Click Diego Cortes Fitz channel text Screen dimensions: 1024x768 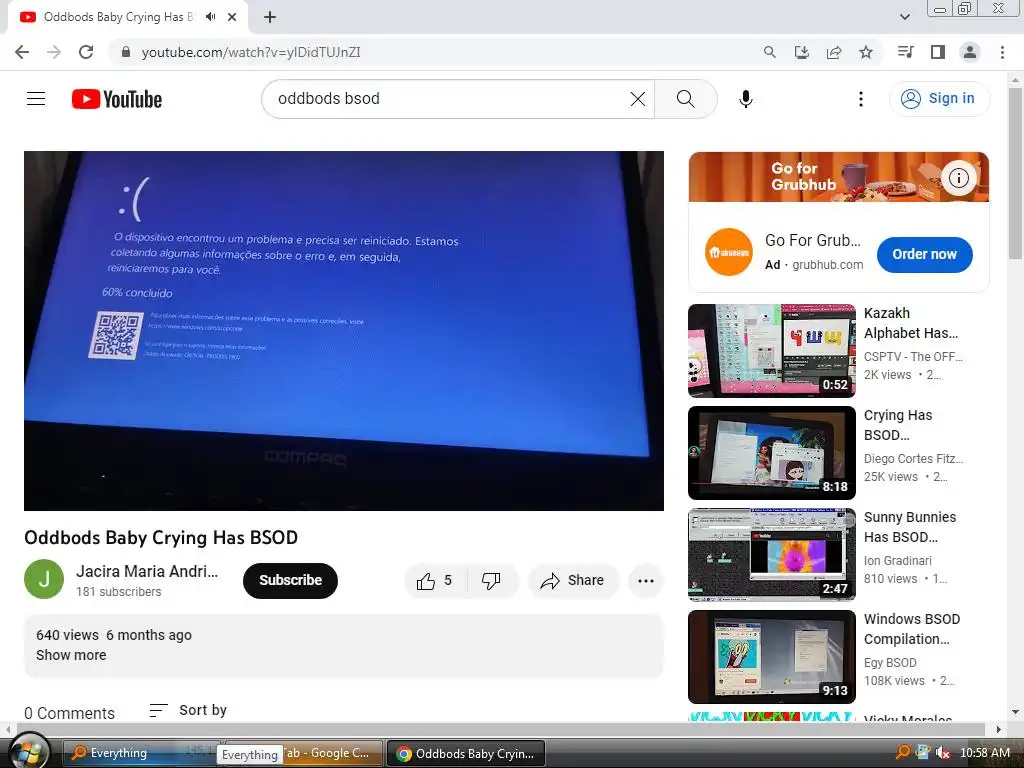click(913, 458)
